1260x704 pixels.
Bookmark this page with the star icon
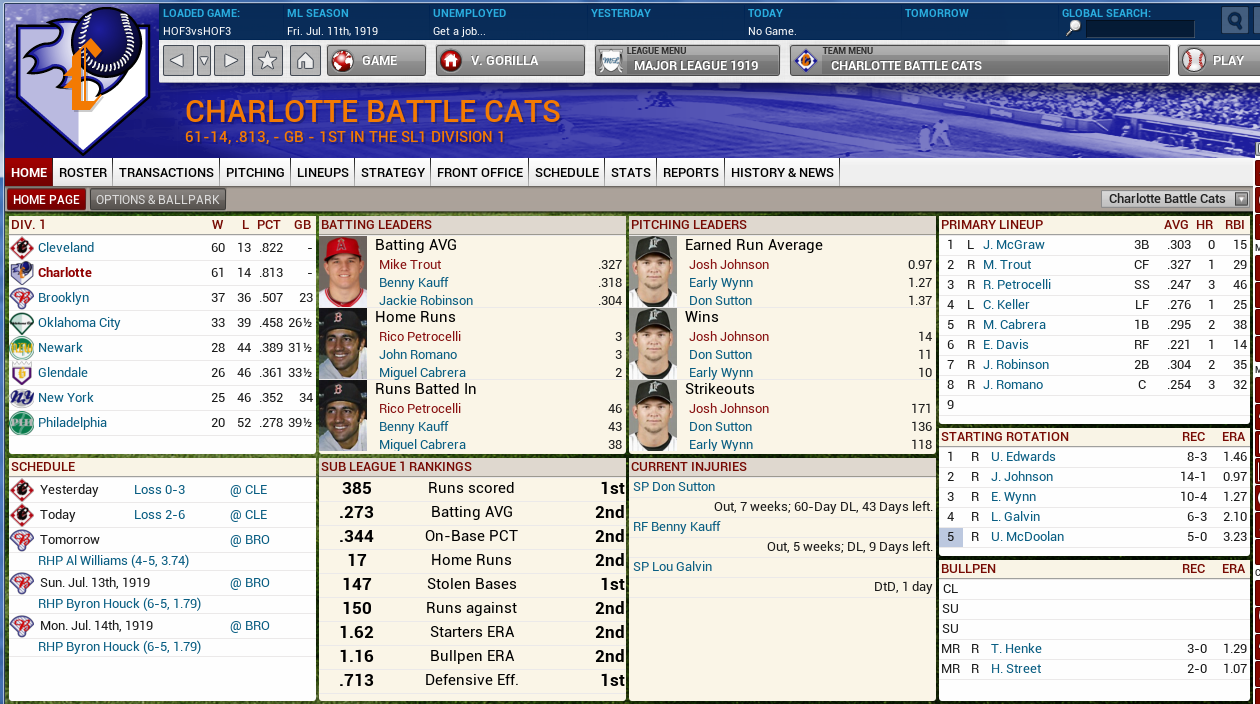(x=267, y=61)
